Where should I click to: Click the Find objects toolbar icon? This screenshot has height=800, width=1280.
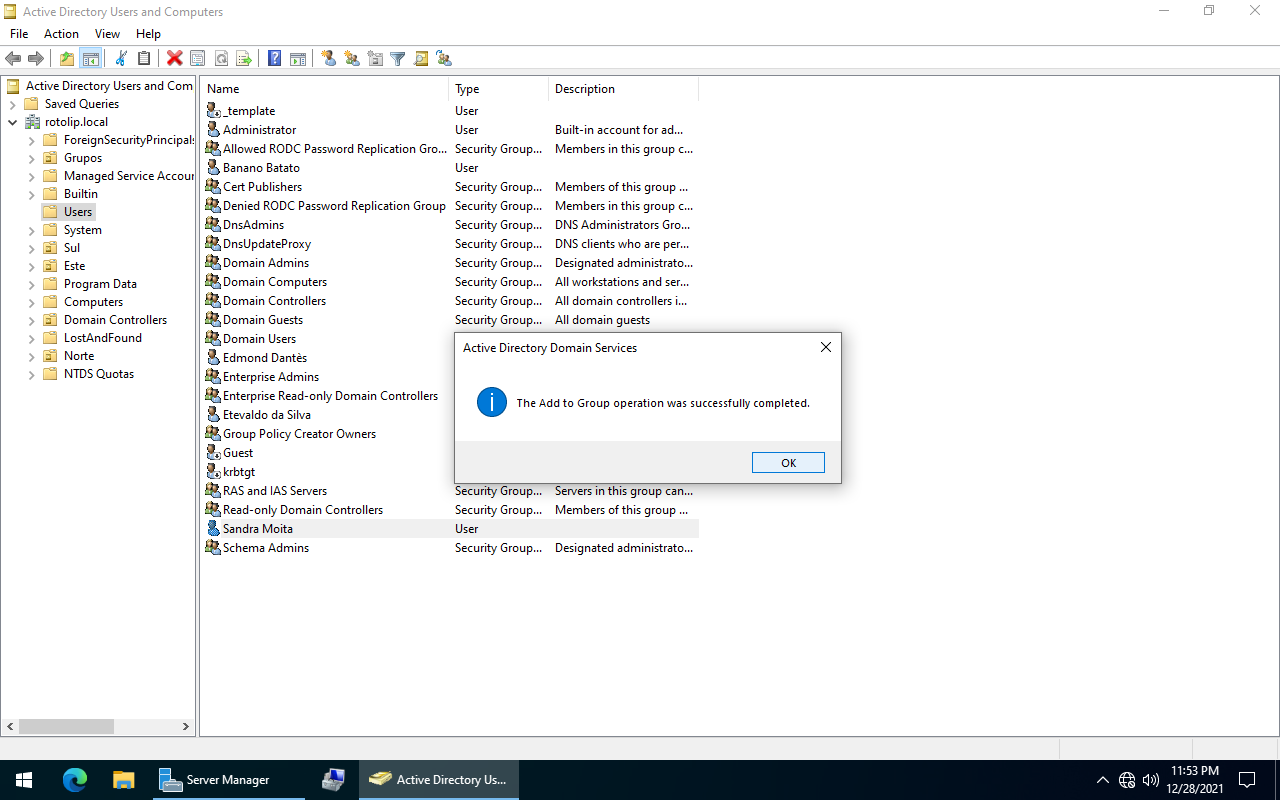[421, 59]
